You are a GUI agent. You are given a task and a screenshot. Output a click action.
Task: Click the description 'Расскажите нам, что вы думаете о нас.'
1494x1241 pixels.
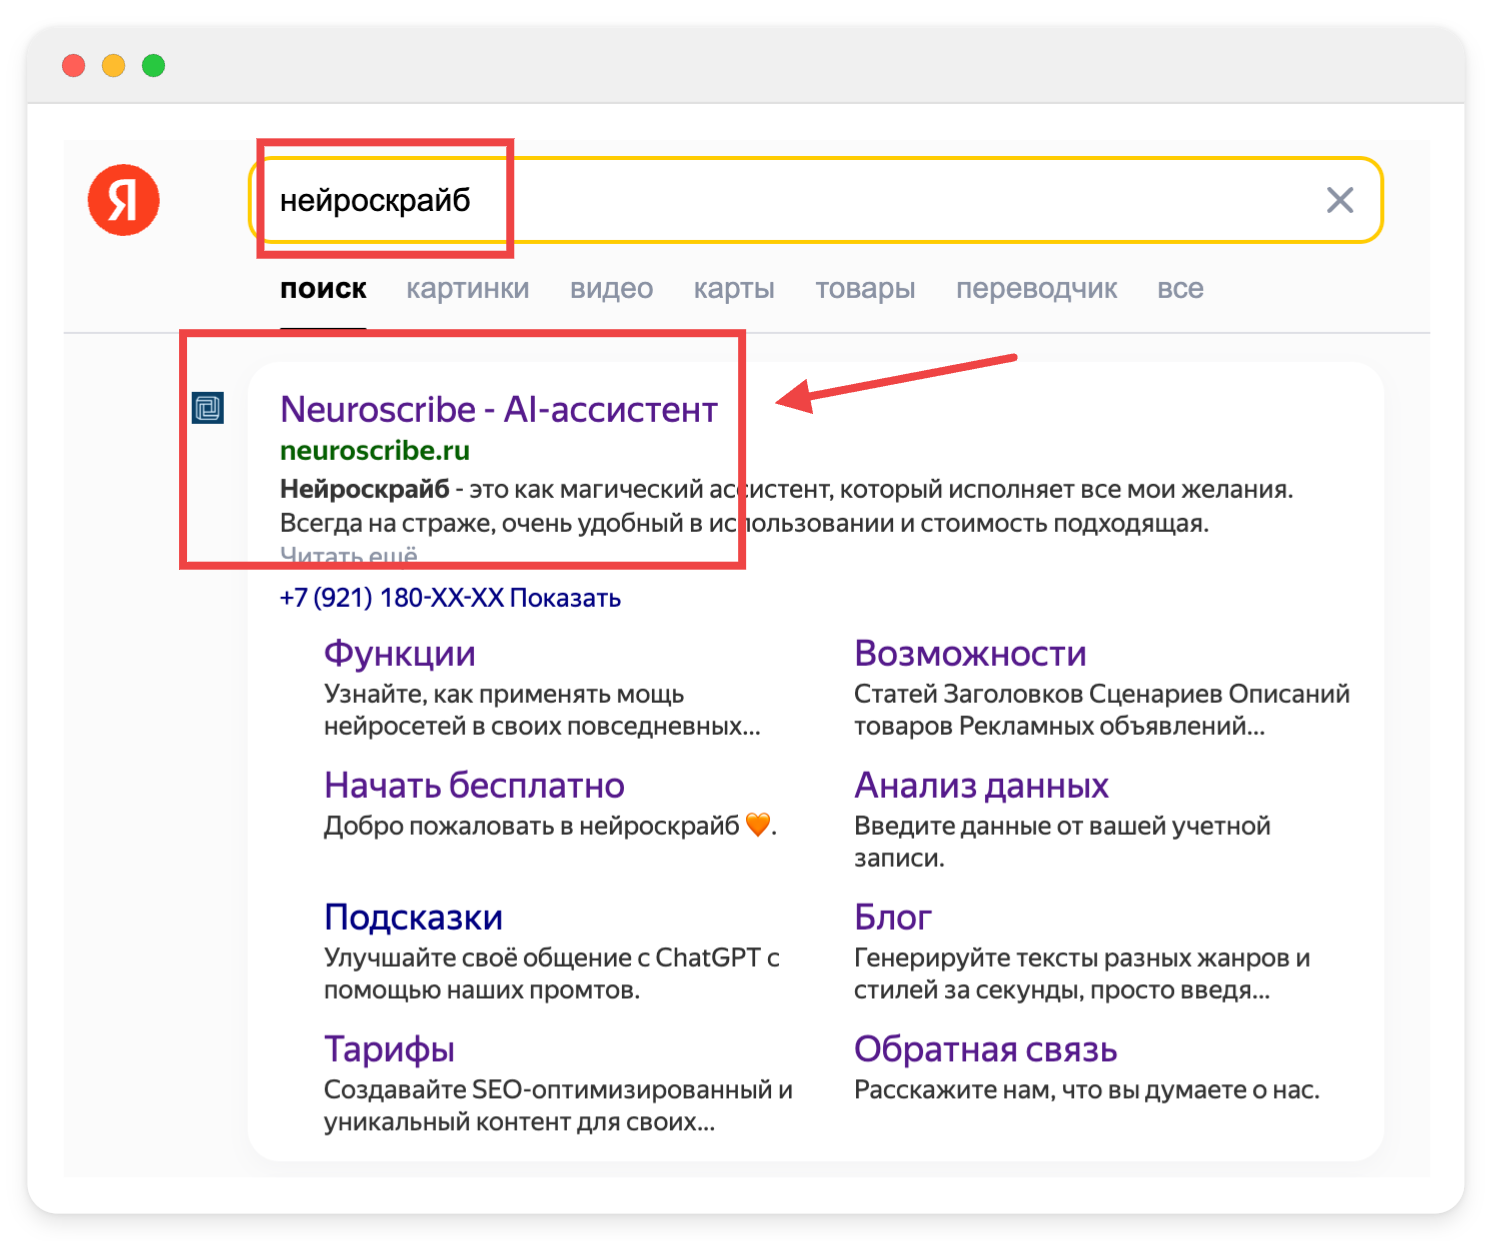click(1087, 1090)
